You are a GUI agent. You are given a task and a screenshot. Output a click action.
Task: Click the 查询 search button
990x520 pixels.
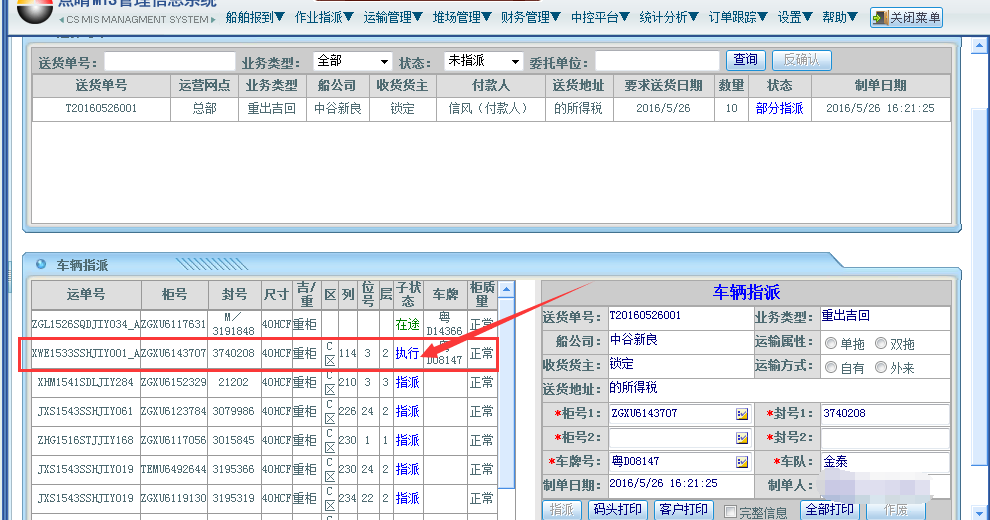coord(745,61)
